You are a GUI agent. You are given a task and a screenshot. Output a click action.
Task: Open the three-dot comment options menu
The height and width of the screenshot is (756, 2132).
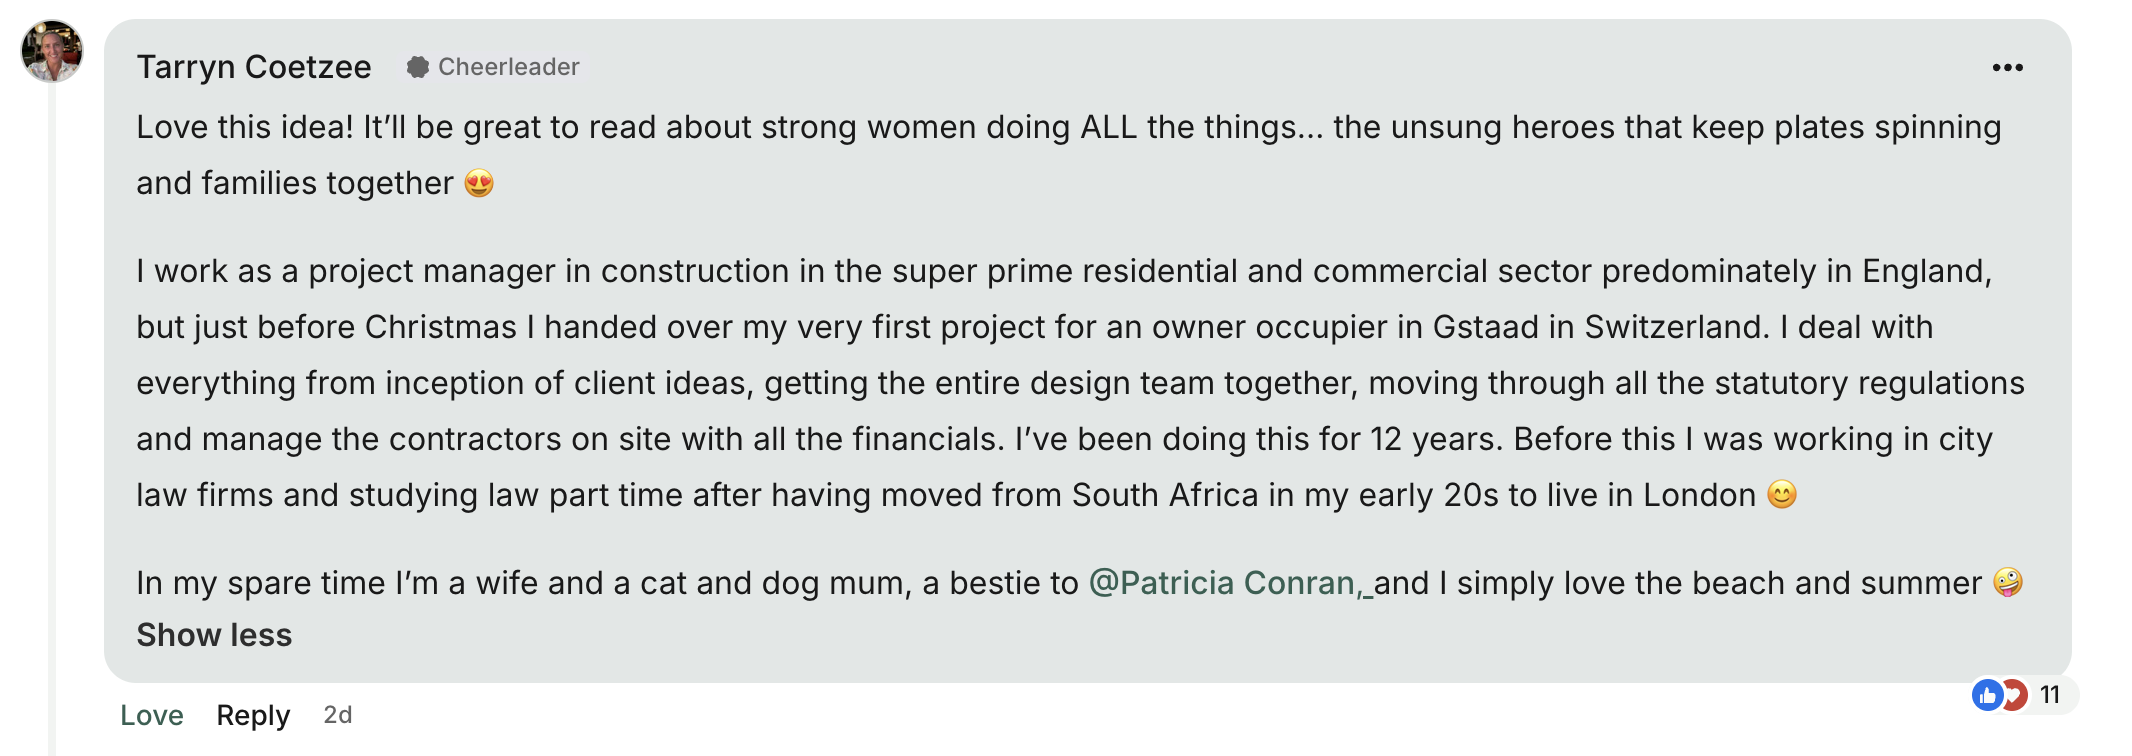(x=2007, y=68)
